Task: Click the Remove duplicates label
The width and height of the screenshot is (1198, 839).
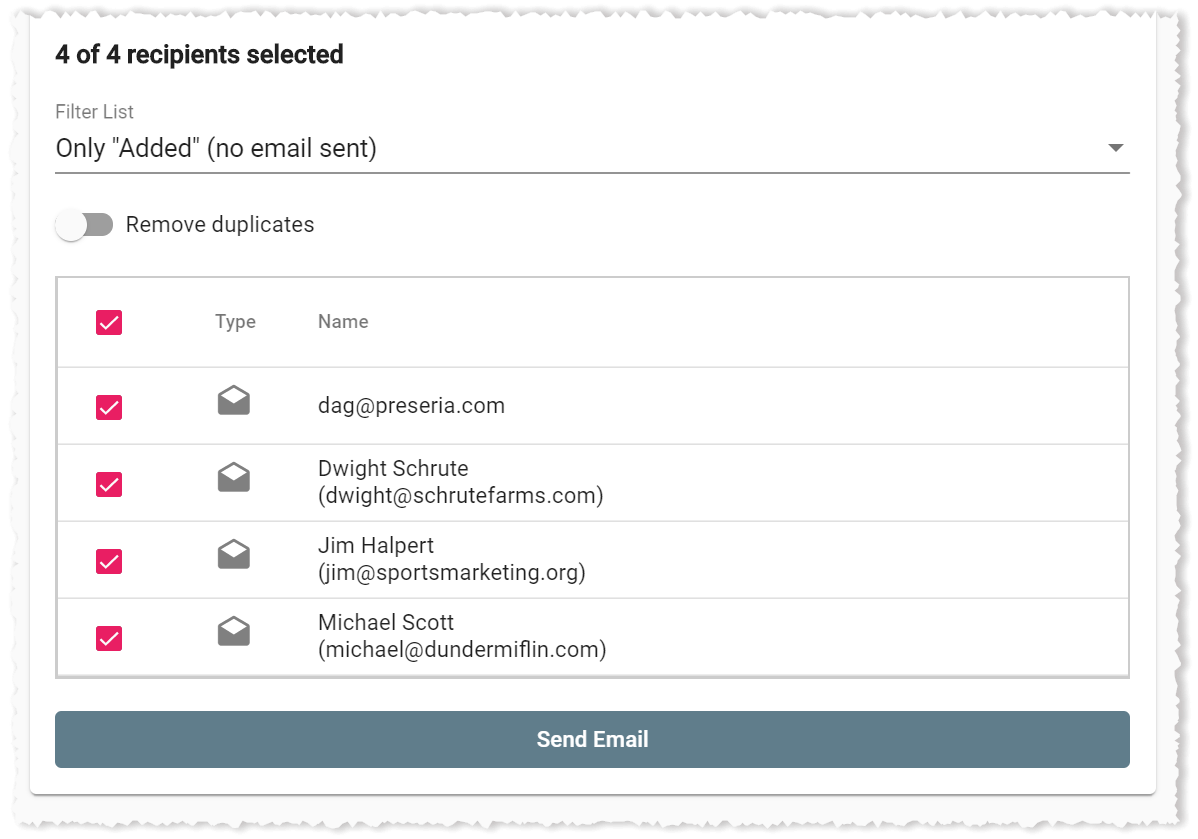Action: pos(220,225)
